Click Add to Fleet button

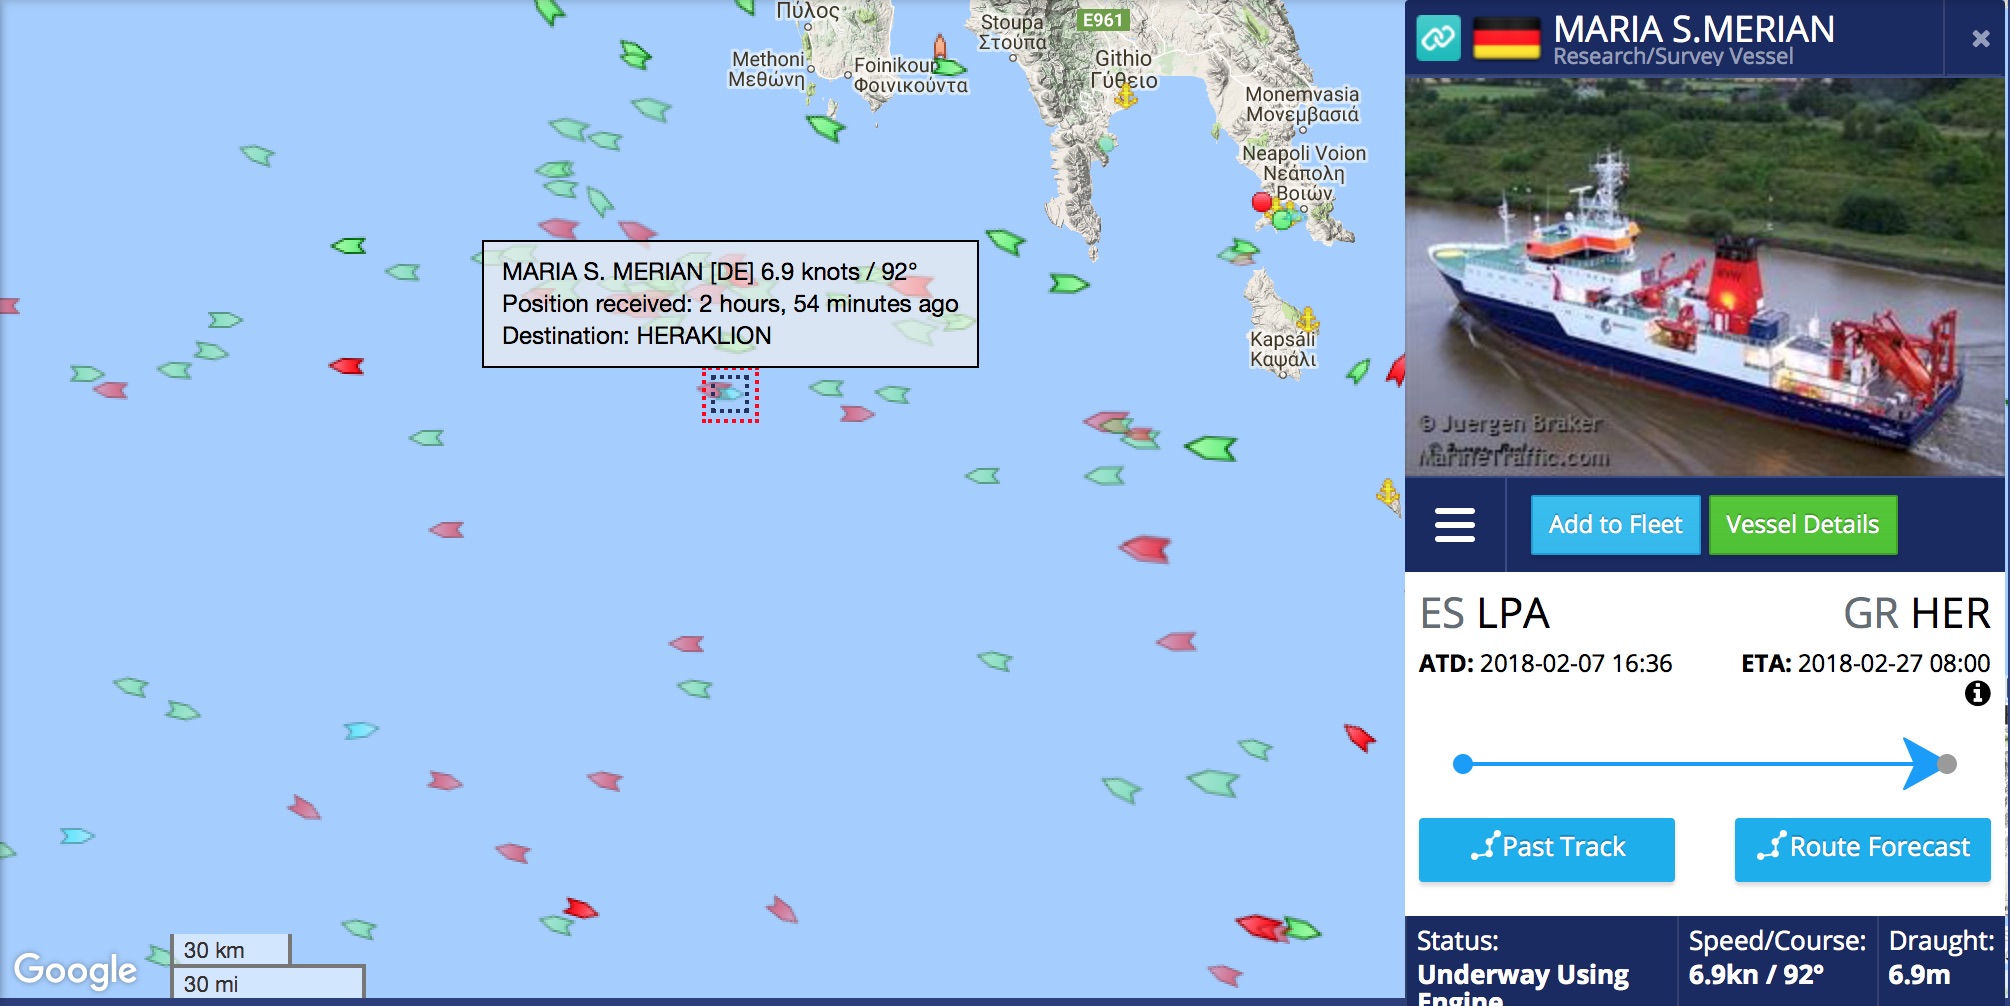[x=1615, y=525]
